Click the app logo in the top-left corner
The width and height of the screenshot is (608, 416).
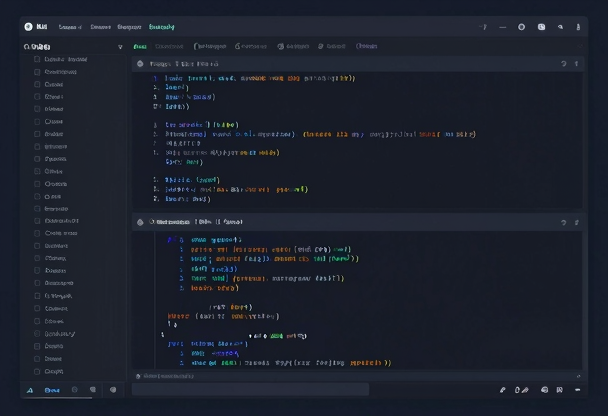coord(28,27)
